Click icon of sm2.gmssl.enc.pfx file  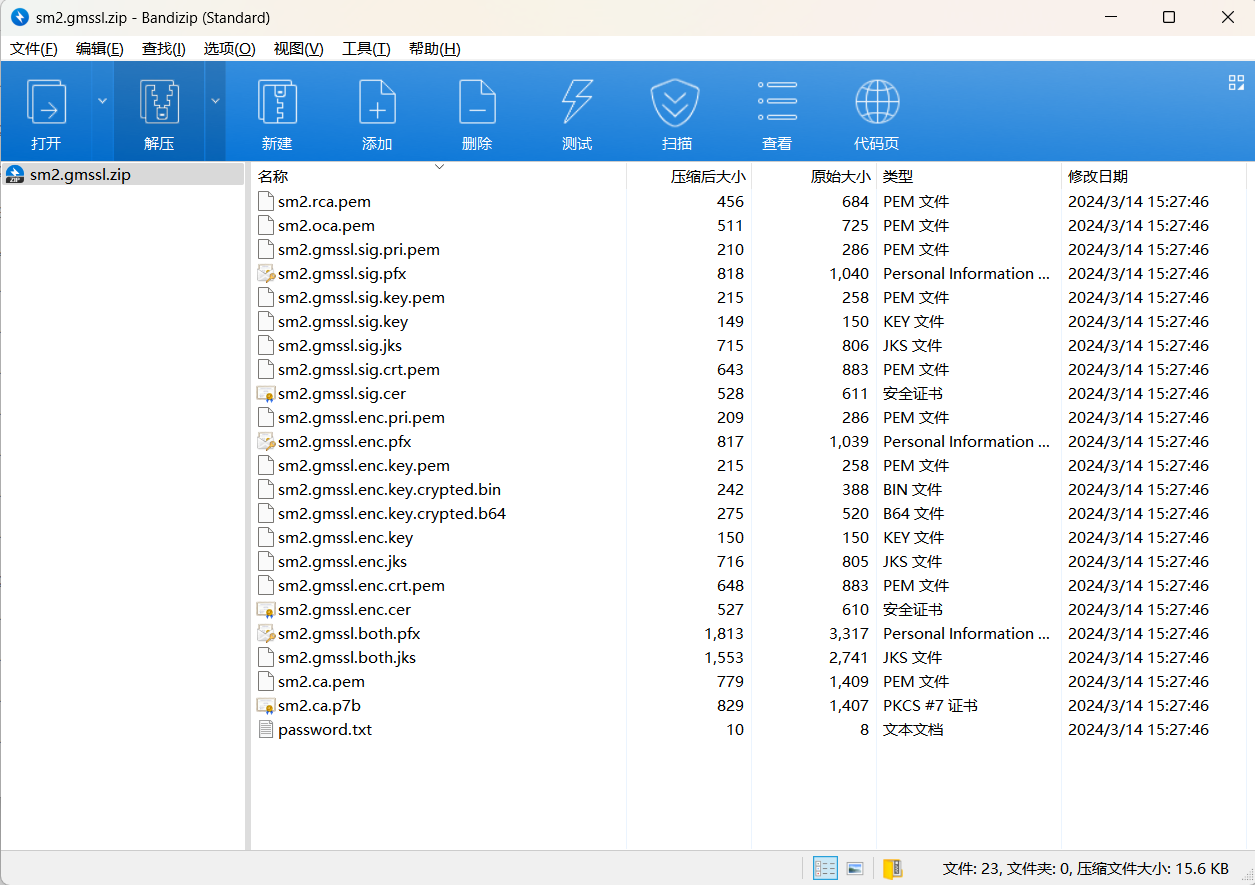pos(265,441)
